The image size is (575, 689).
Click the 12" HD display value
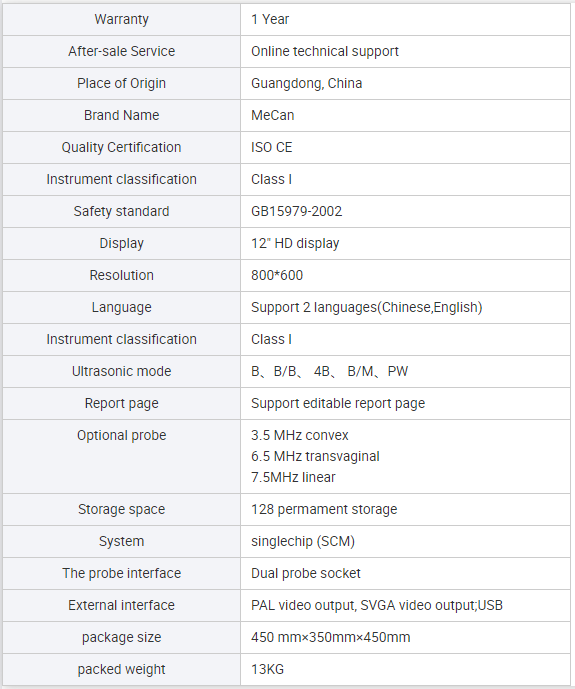point(295,243)
